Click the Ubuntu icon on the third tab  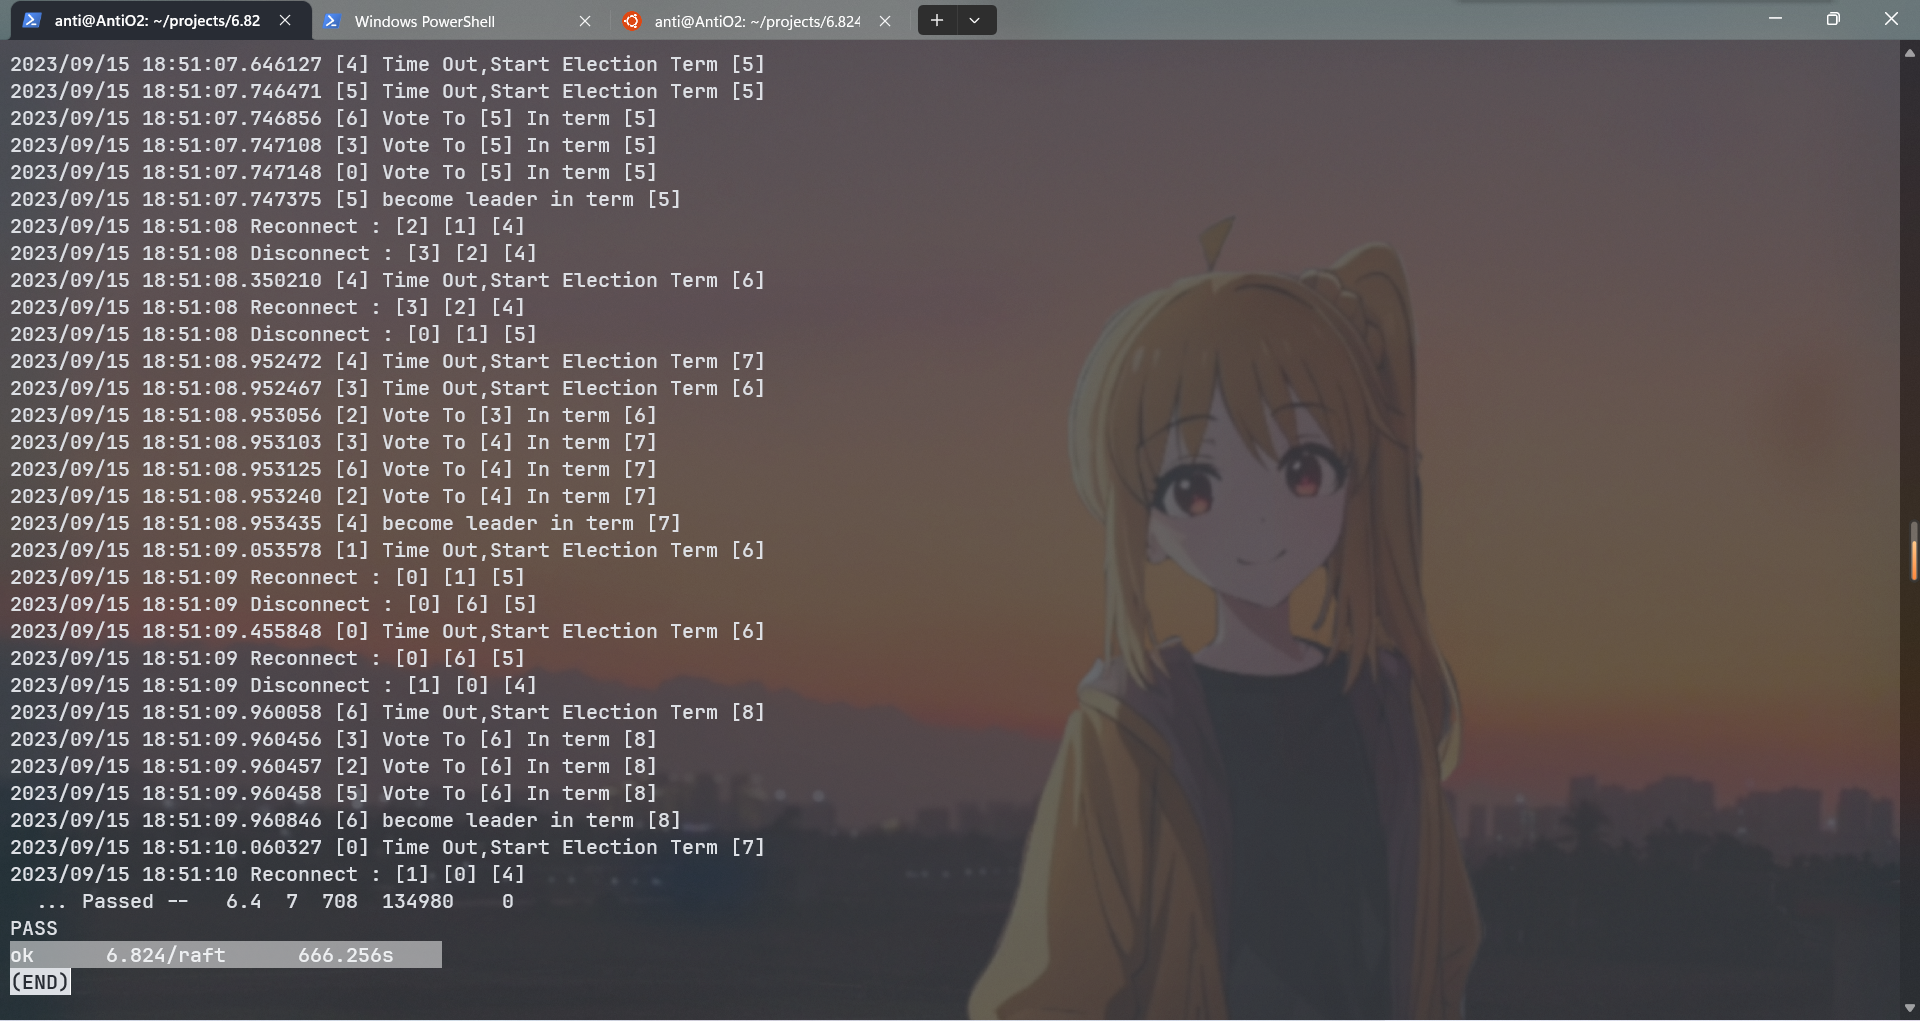coord(631,21)
